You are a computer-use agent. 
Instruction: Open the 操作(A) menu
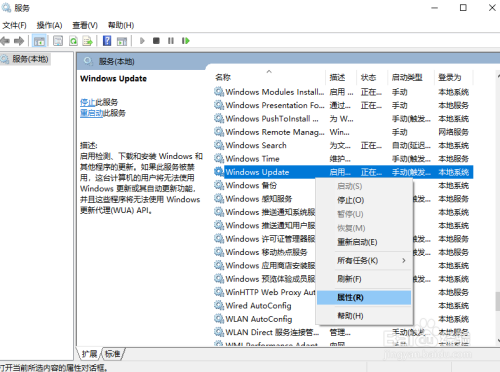click(49, 25)
